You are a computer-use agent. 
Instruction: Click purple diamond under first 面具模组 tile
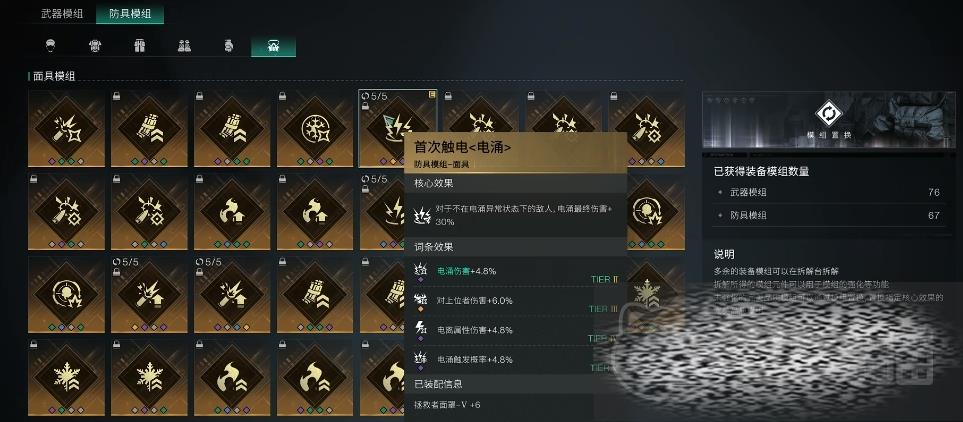(51, 161)
